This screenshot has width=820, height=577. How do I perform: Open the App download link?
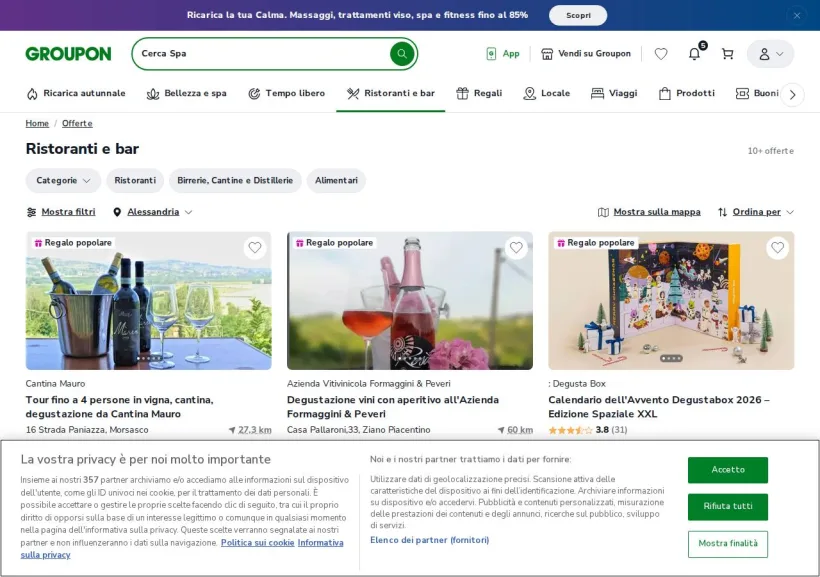pos(503,53)
